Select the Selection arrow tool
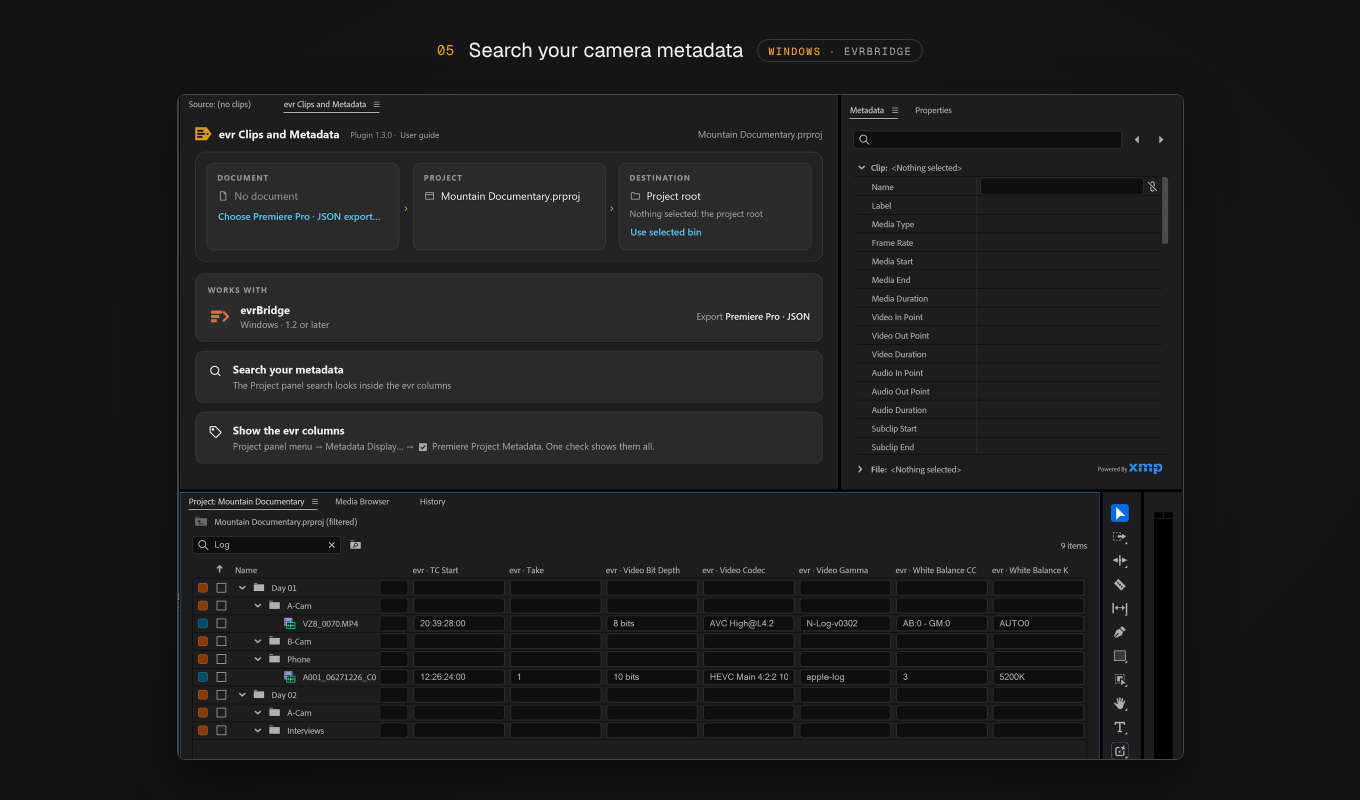 coord(1120,513)
